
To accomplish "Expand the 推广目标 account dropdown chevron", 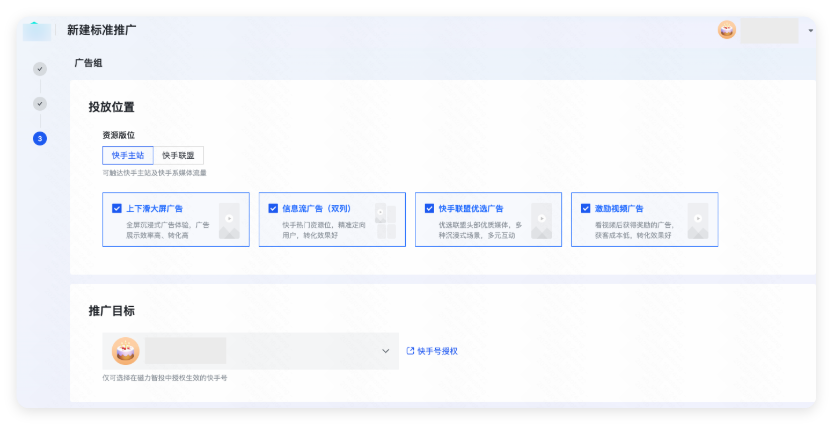I will click(385, 351).
